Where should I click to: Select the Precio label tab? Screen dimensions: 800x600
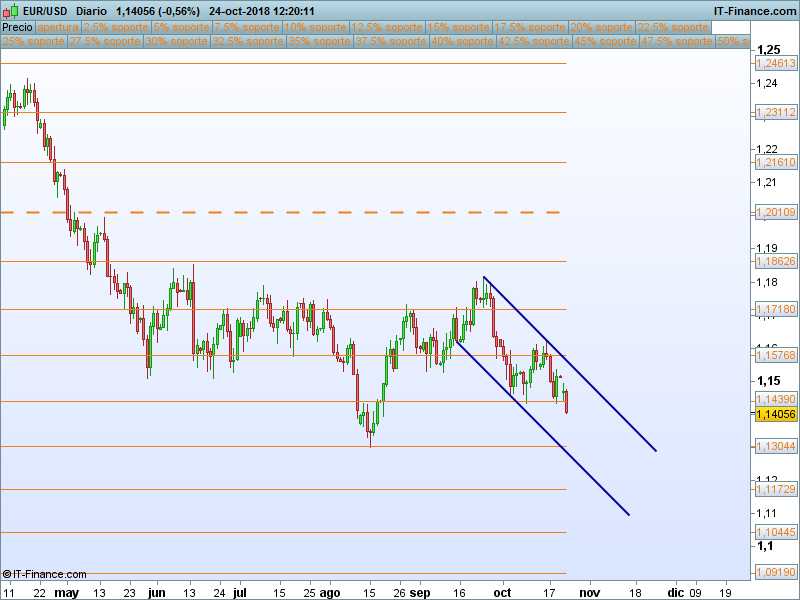18,28
